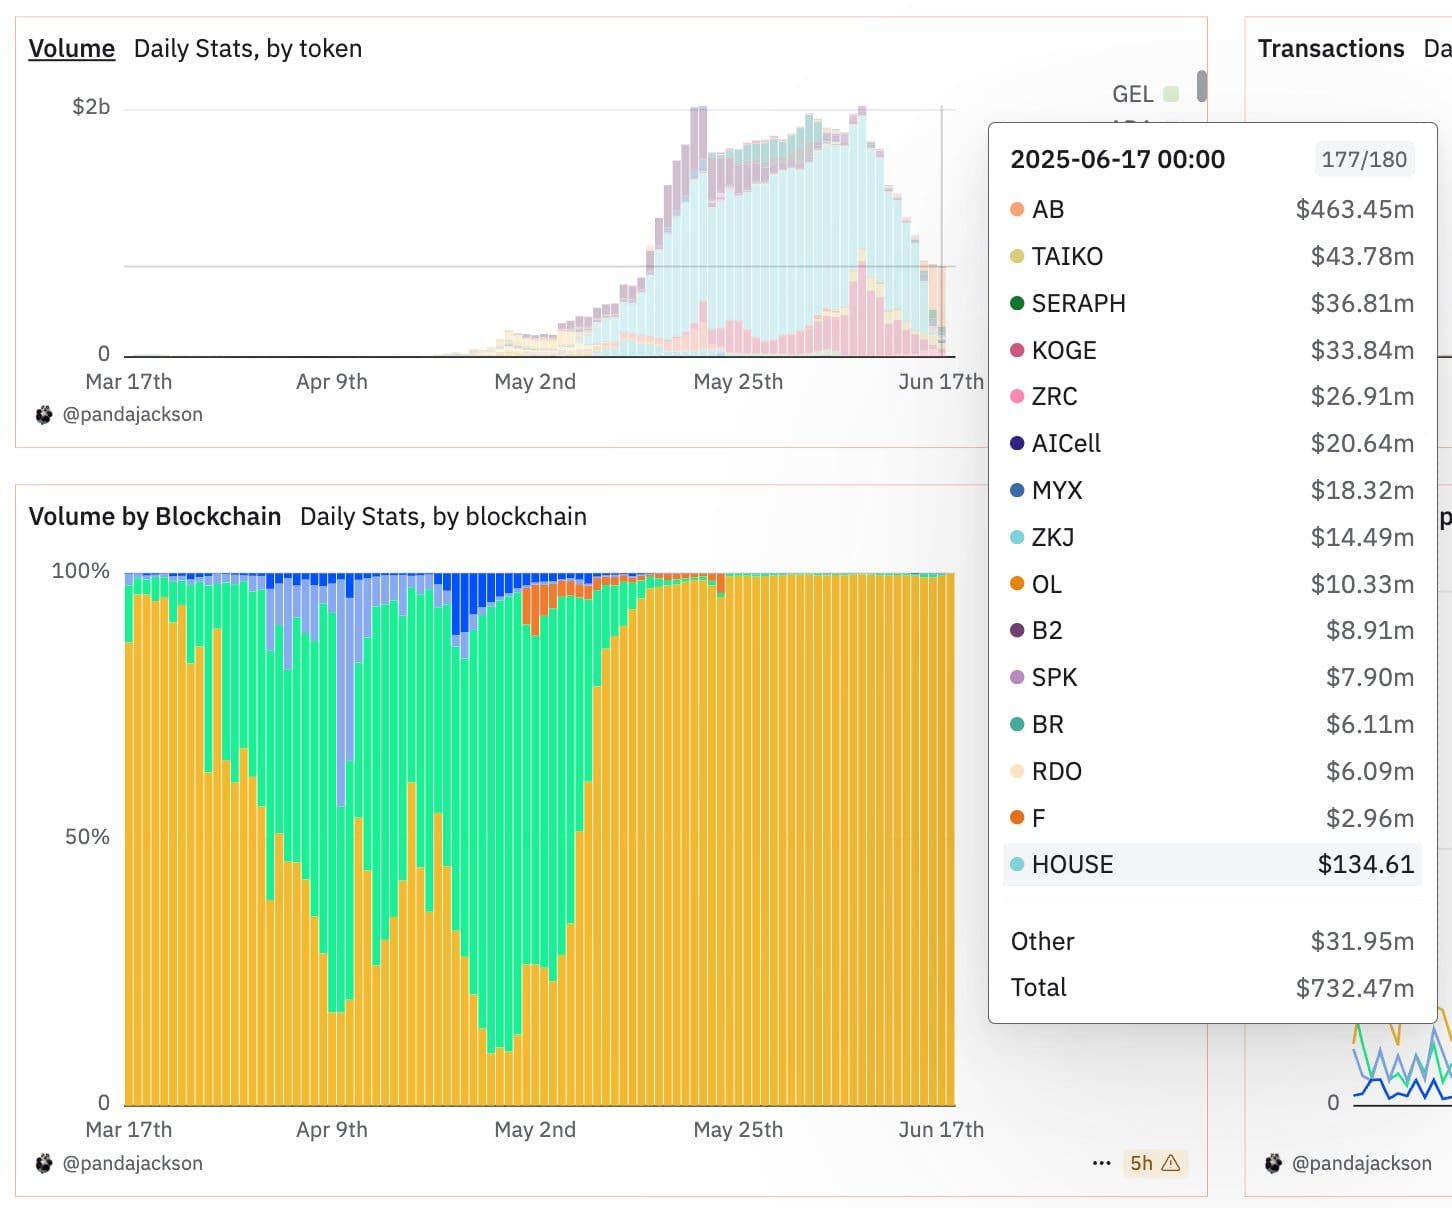Open the chart options ellipsis menu

coord(1101,1163)
